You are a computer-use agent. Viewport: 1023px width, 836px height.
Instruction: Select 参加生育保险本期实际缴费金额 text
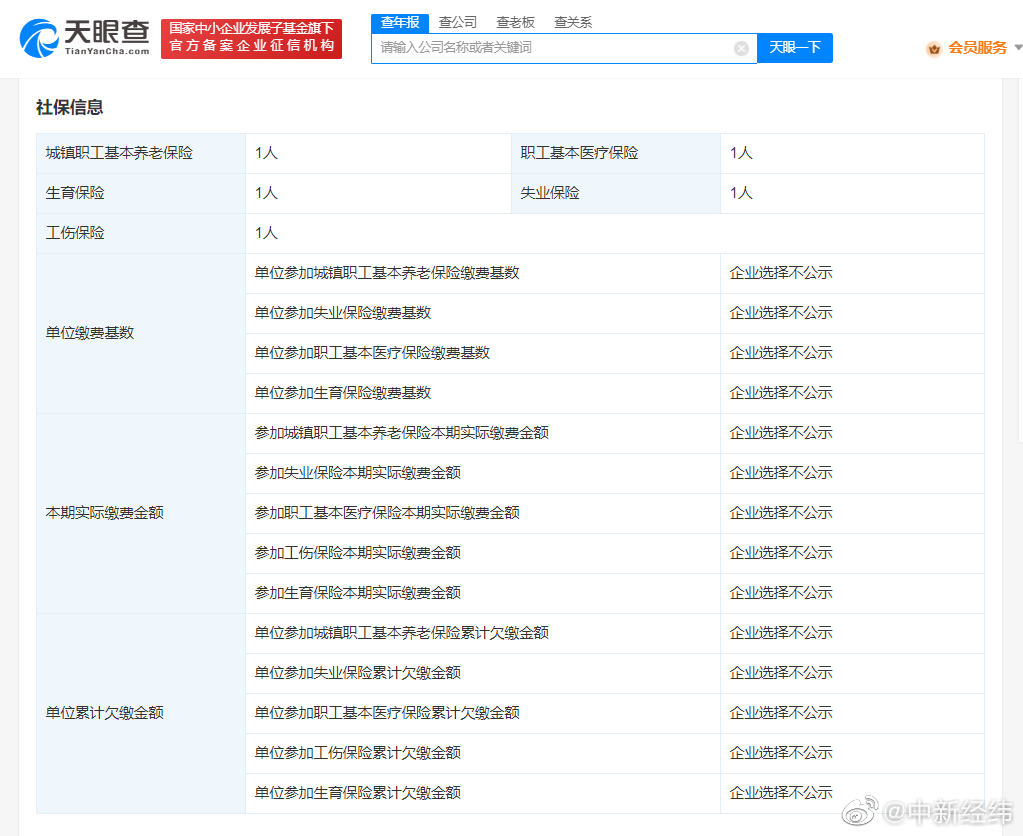pos(358,593)
